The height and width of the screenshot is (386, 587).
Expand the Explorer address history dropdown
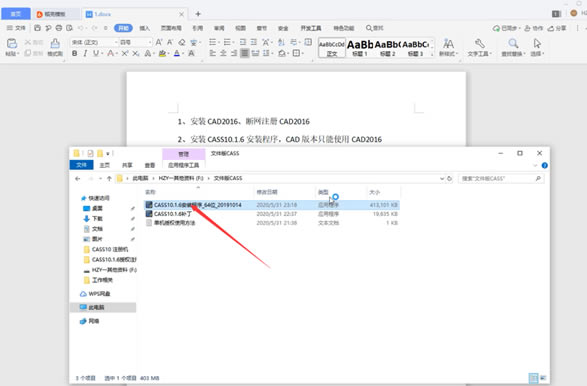(x=442, y=179)
